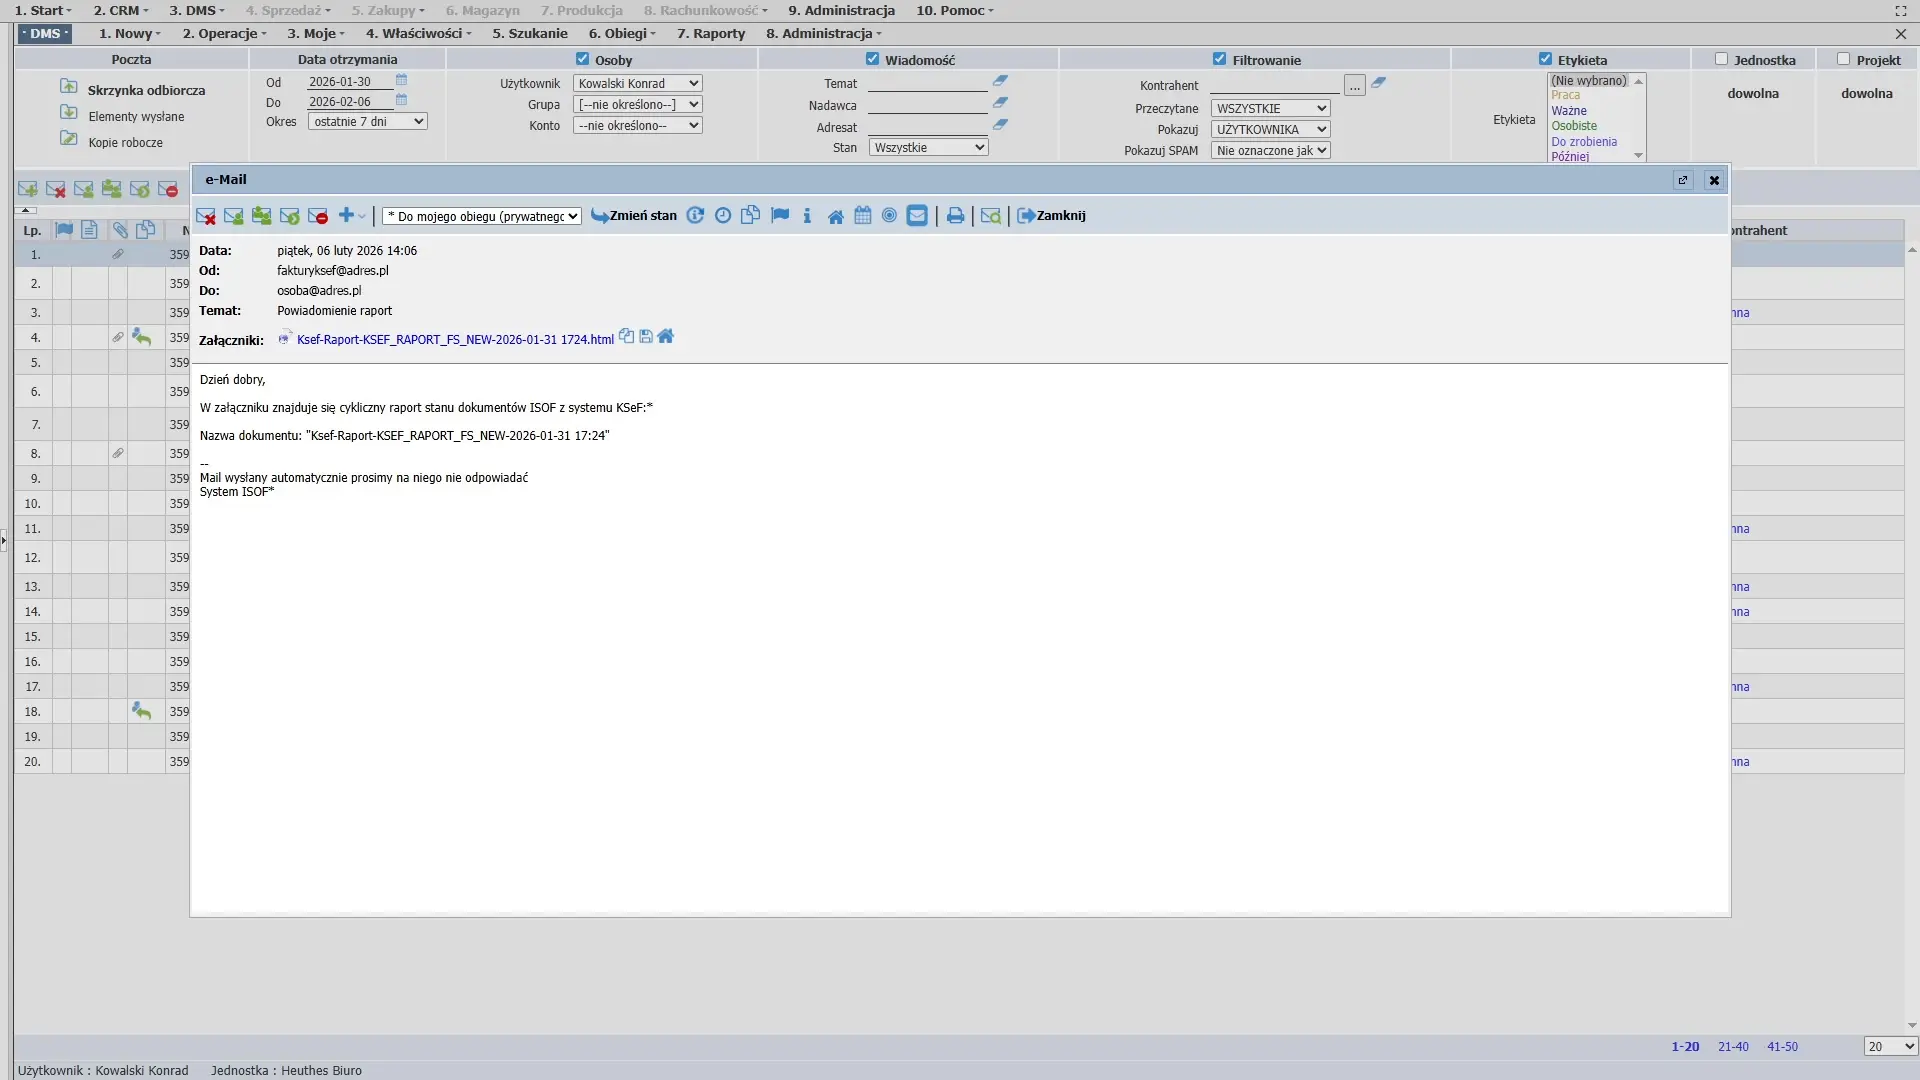The height and width of the screenshot is (1080, 1920).
Task: Click the block sender icon in e-mail toolbar
Action: pos(318,216)
